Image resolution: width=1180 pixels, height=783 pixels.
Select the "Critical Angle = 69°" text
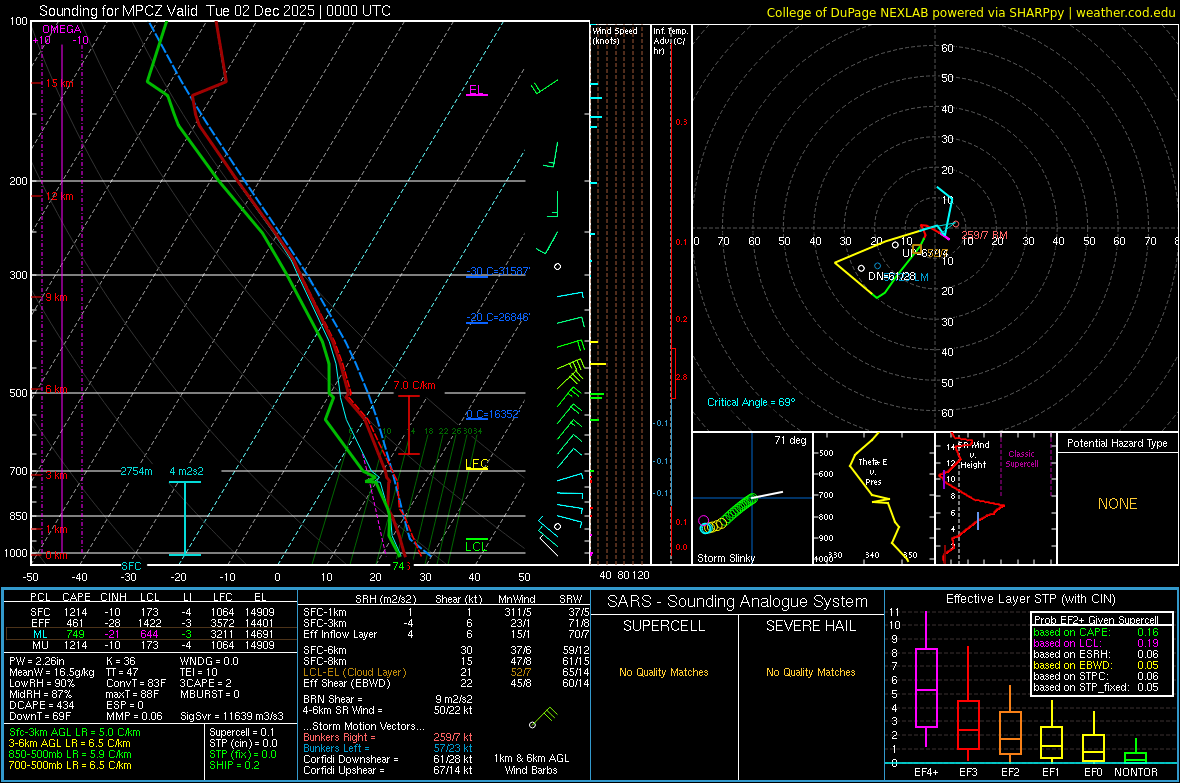pos(751,402)
